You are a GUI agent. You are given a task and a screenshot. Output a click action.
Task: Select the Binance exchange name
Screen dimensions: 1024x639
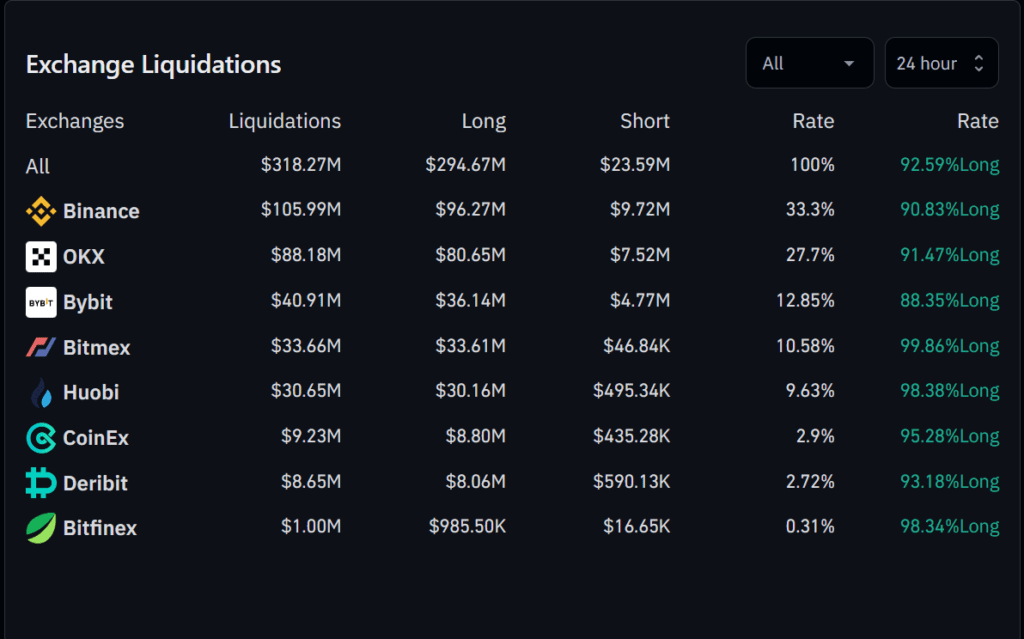tap(101, 211)
